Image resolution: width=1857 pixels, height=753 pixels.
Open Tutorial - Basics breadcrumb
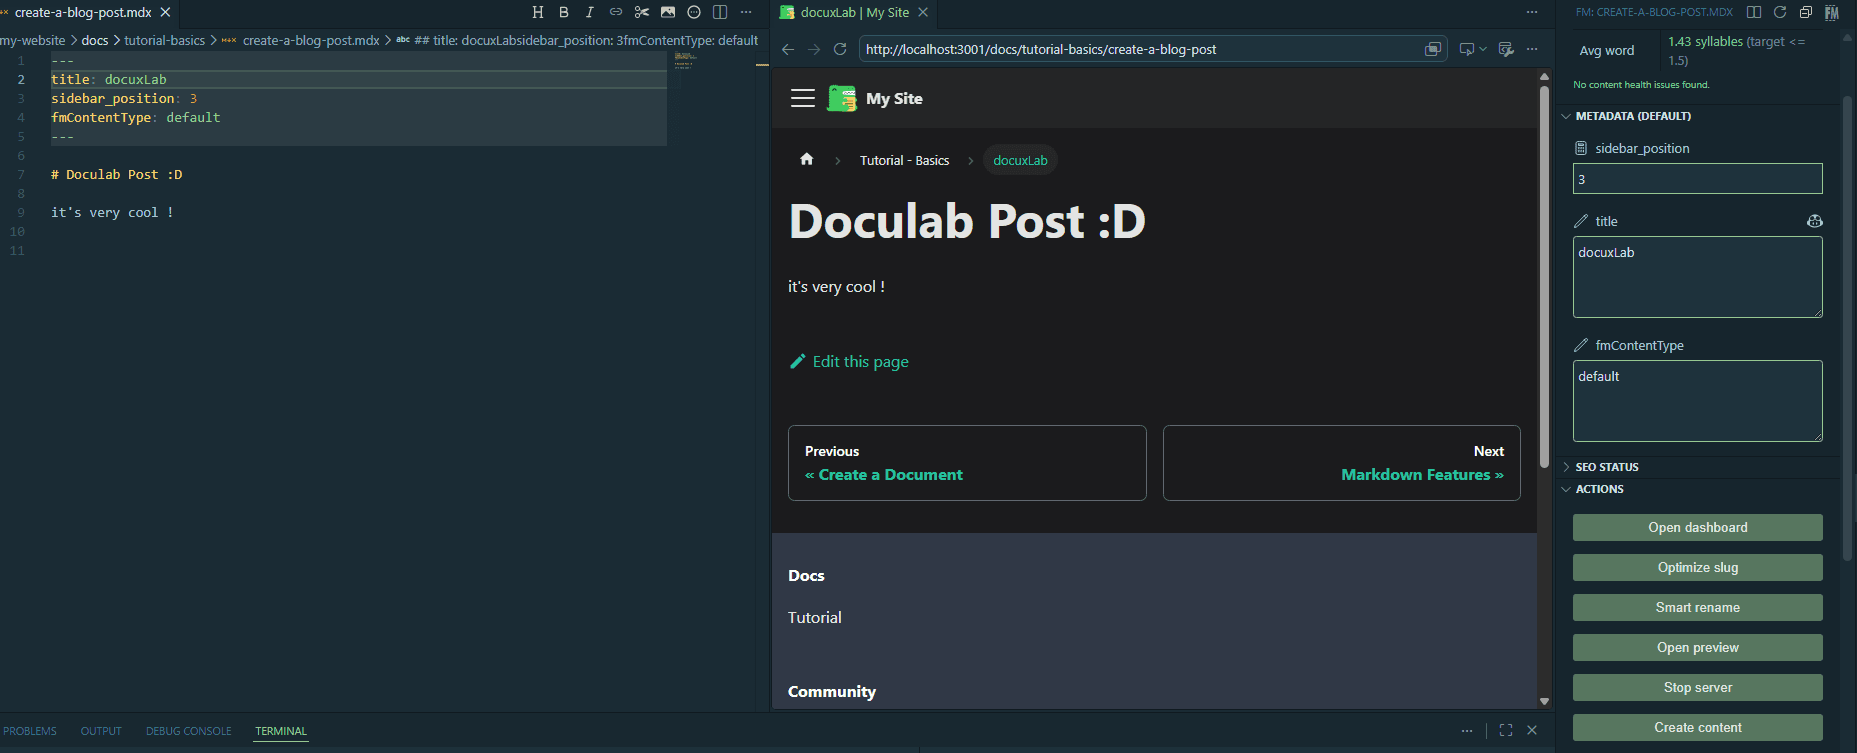coord(904,160)
